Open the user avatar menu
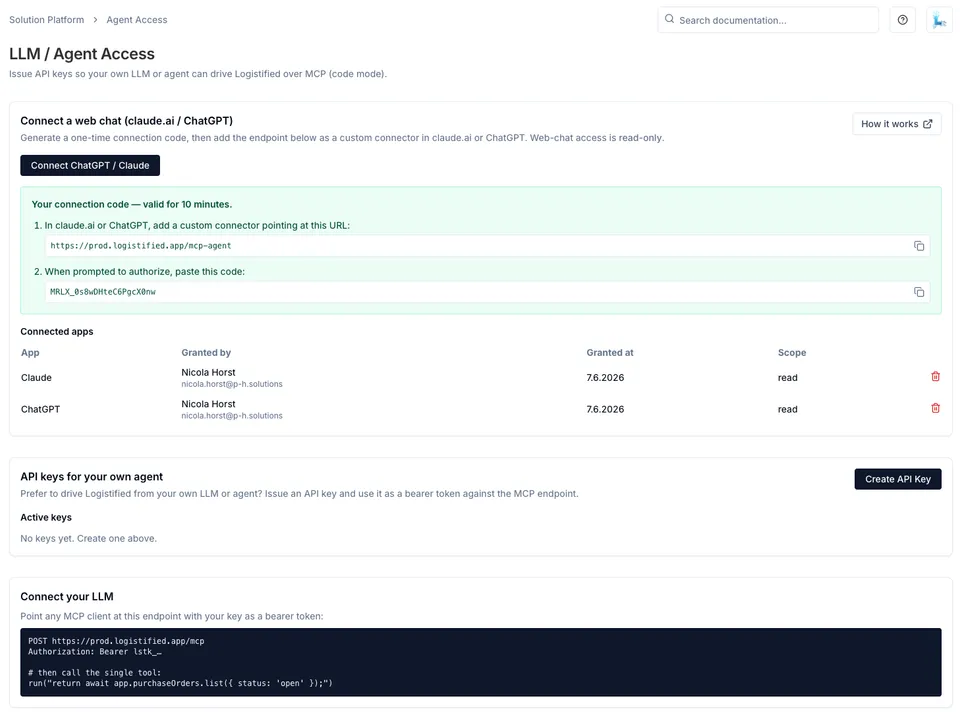The image size is (960, 715). 939,20
